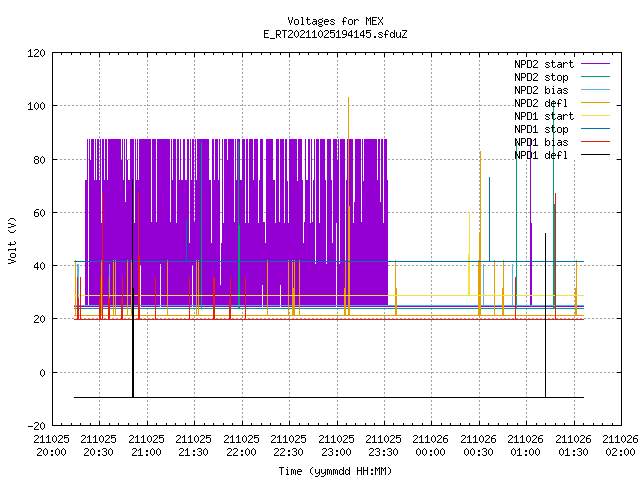This screenshot has height=480, width=640.
Task: Click the 'Volt (V)' y-axis title
Action: pos(12,240)
